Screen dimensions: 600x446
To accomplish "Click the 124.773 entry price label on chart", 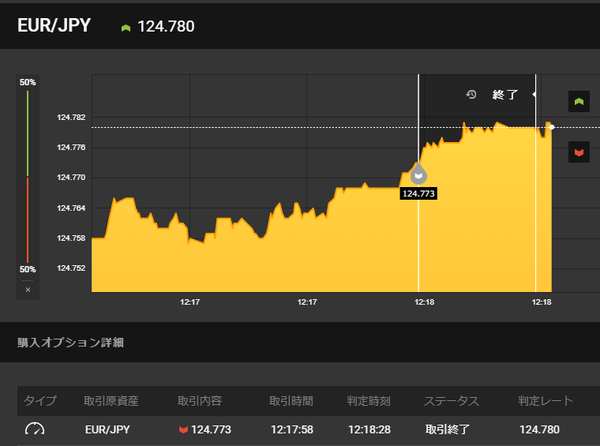I will click(419, 194).
